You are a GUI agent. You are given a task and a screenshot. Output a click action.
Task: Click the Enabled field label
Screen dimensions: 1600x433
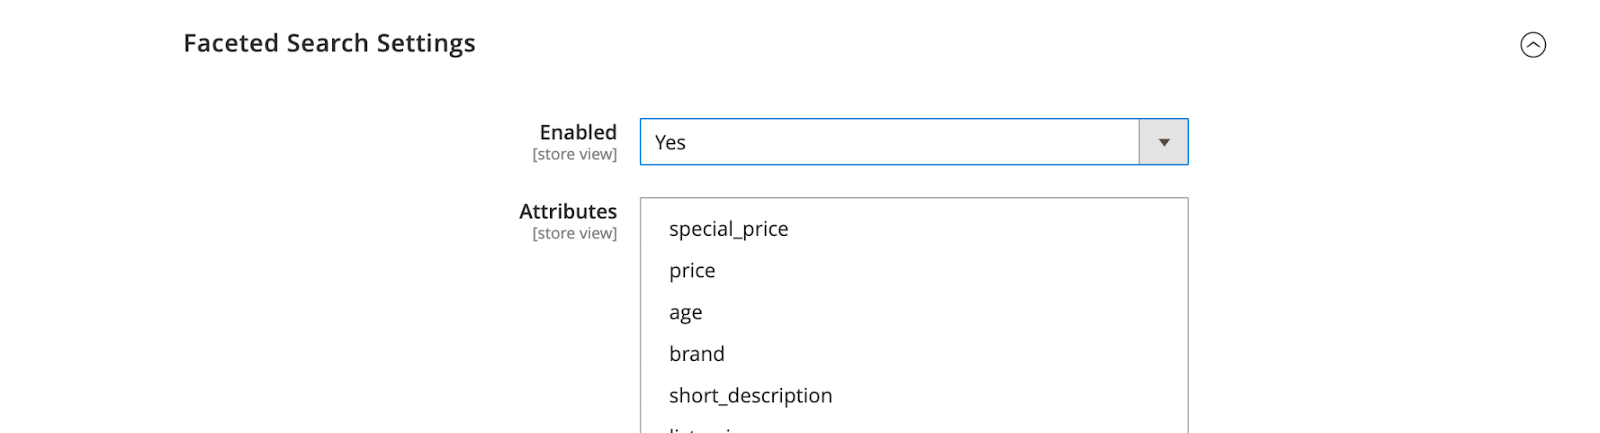click(x=578, y=132)
